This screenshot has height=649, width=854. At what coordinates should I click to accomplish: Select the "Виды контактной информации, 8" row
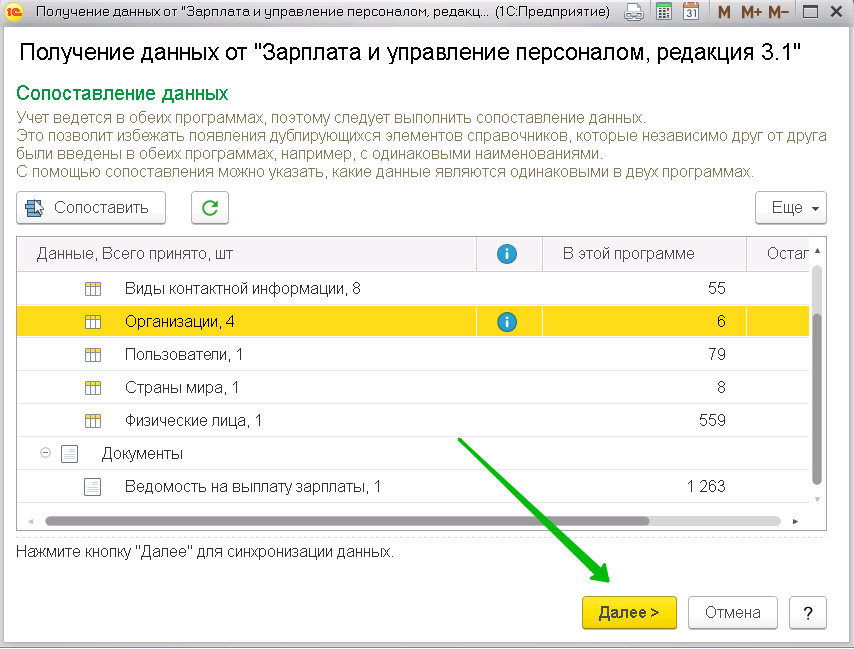pos(413,289)
